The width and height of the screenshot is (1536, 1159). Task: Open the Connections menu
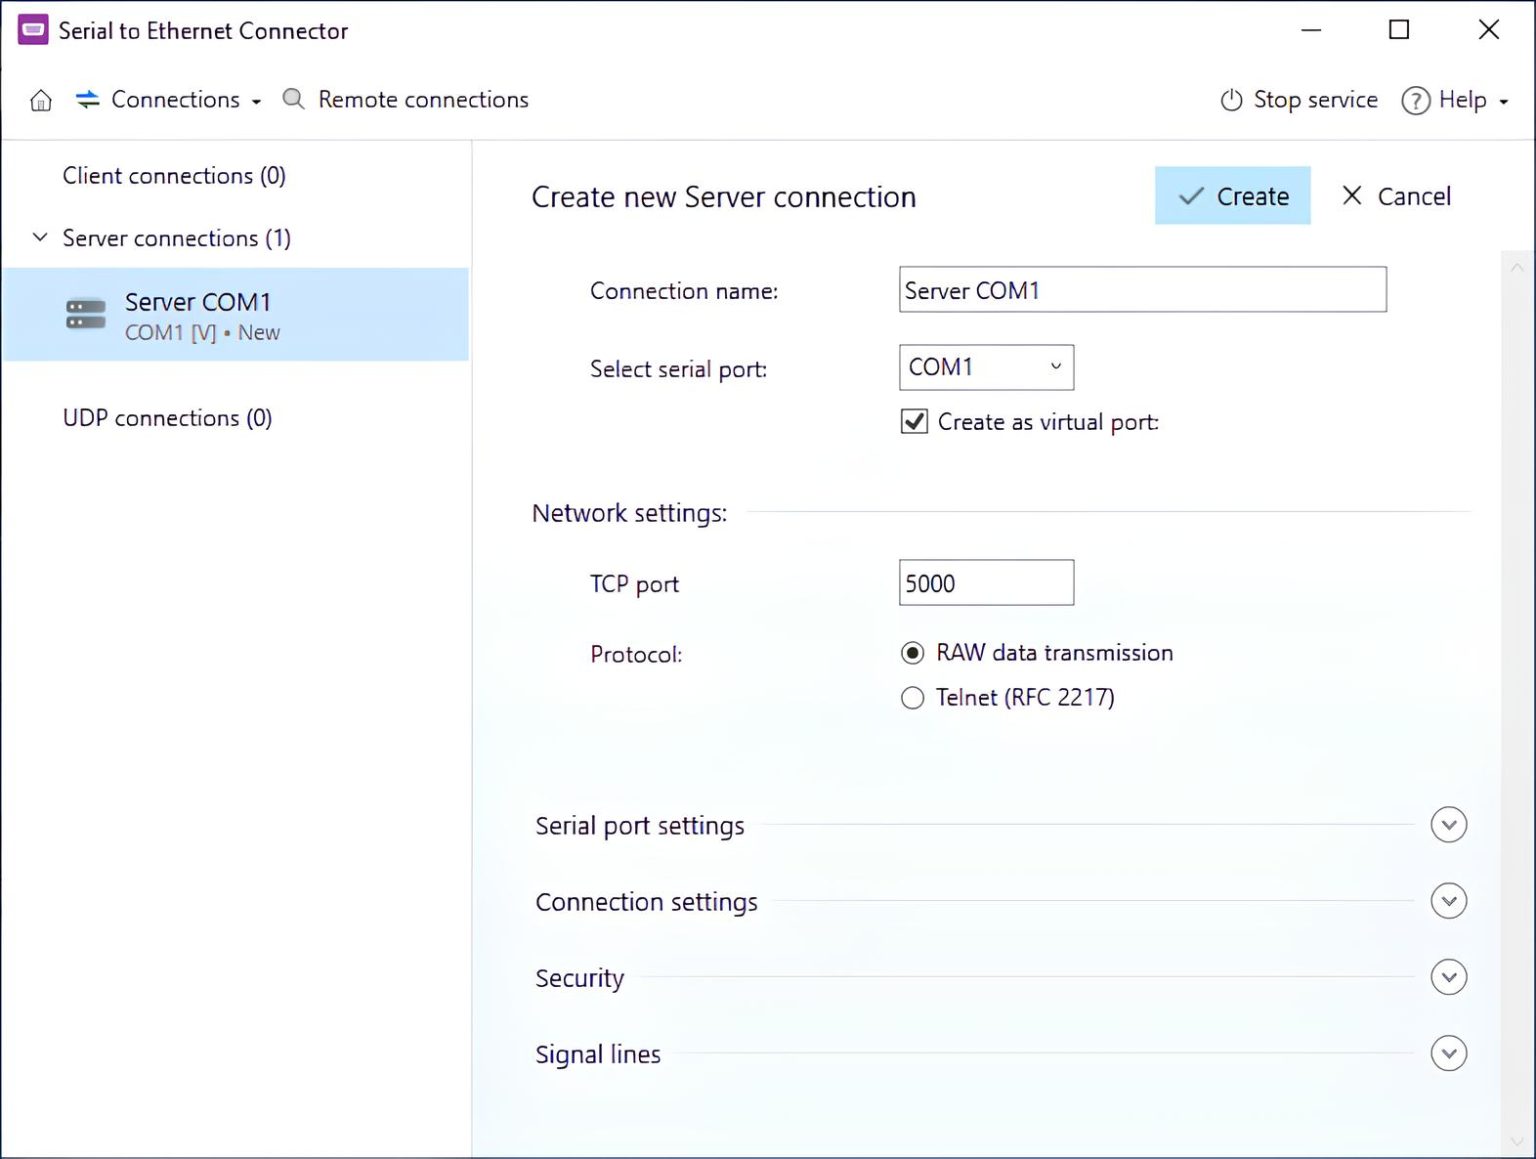tap(176, 100)
